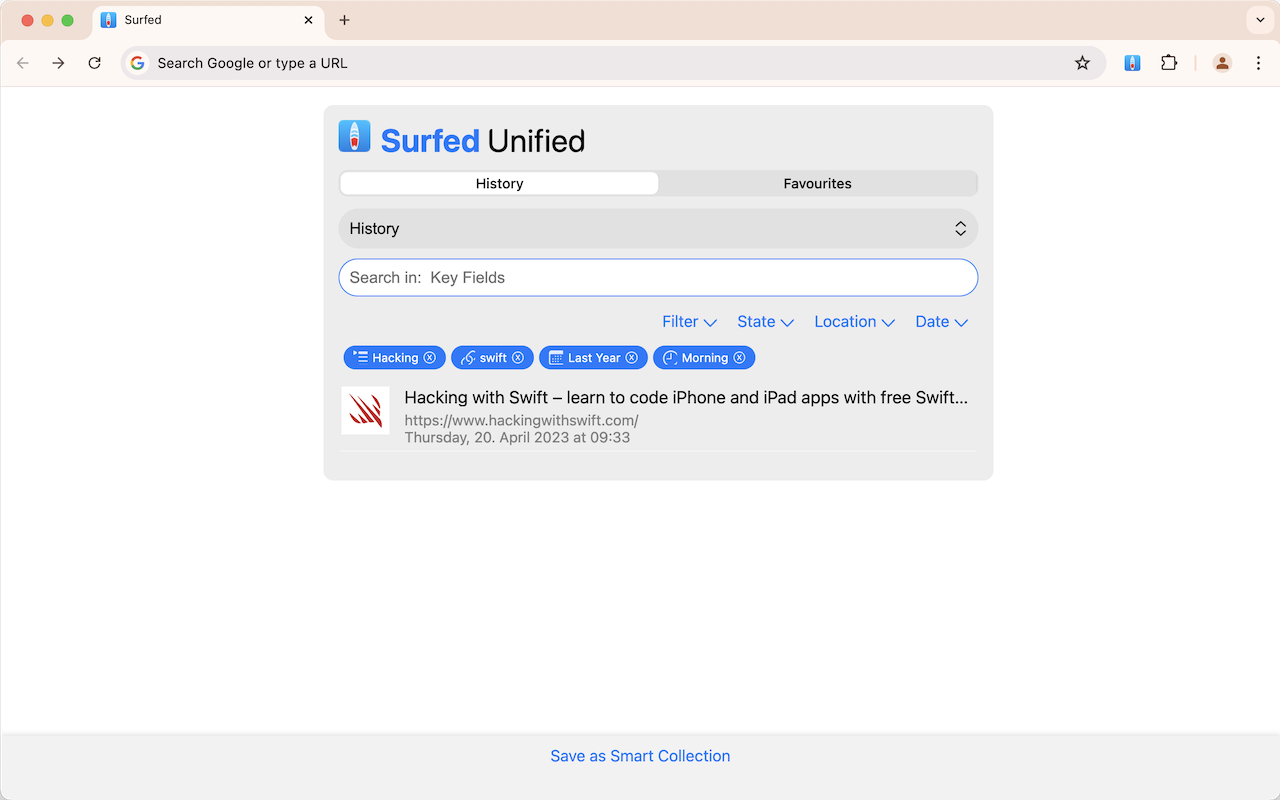Click the Surfed extension icon in toolbar
Viewport: 1280px width, 800px height.
(1132, 63)
